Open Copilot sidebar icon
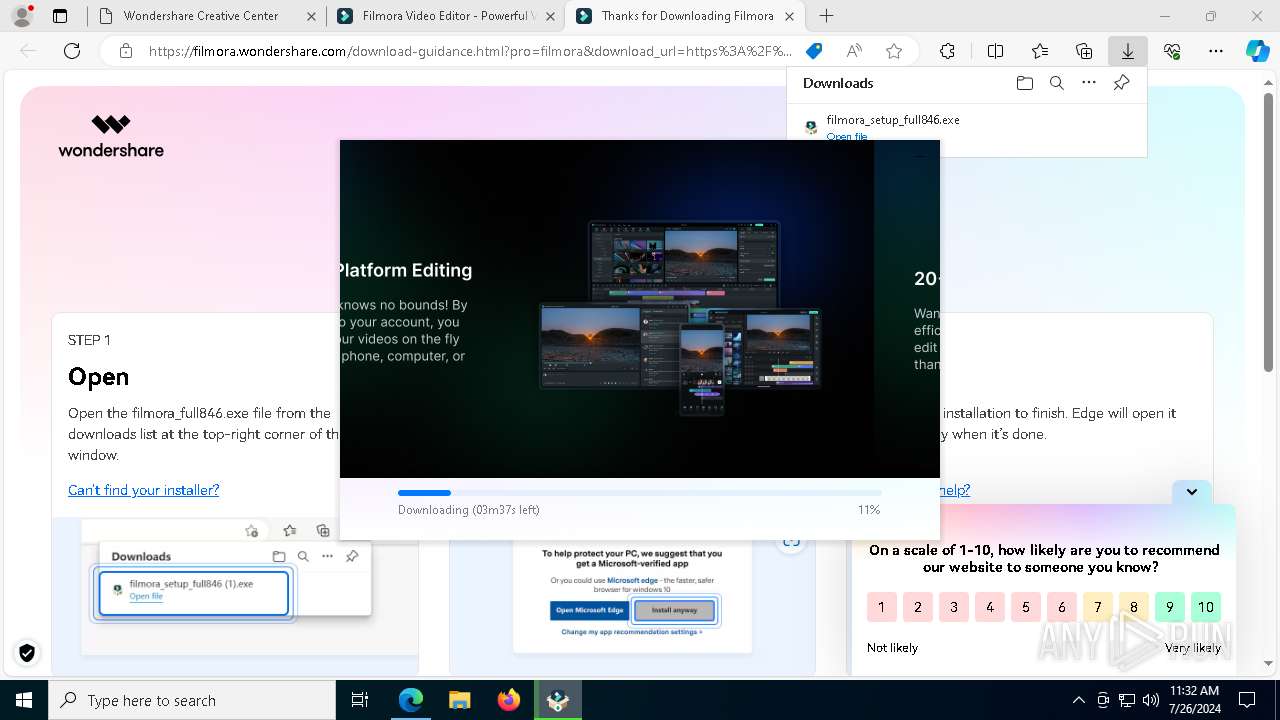 coord(1257,51)
